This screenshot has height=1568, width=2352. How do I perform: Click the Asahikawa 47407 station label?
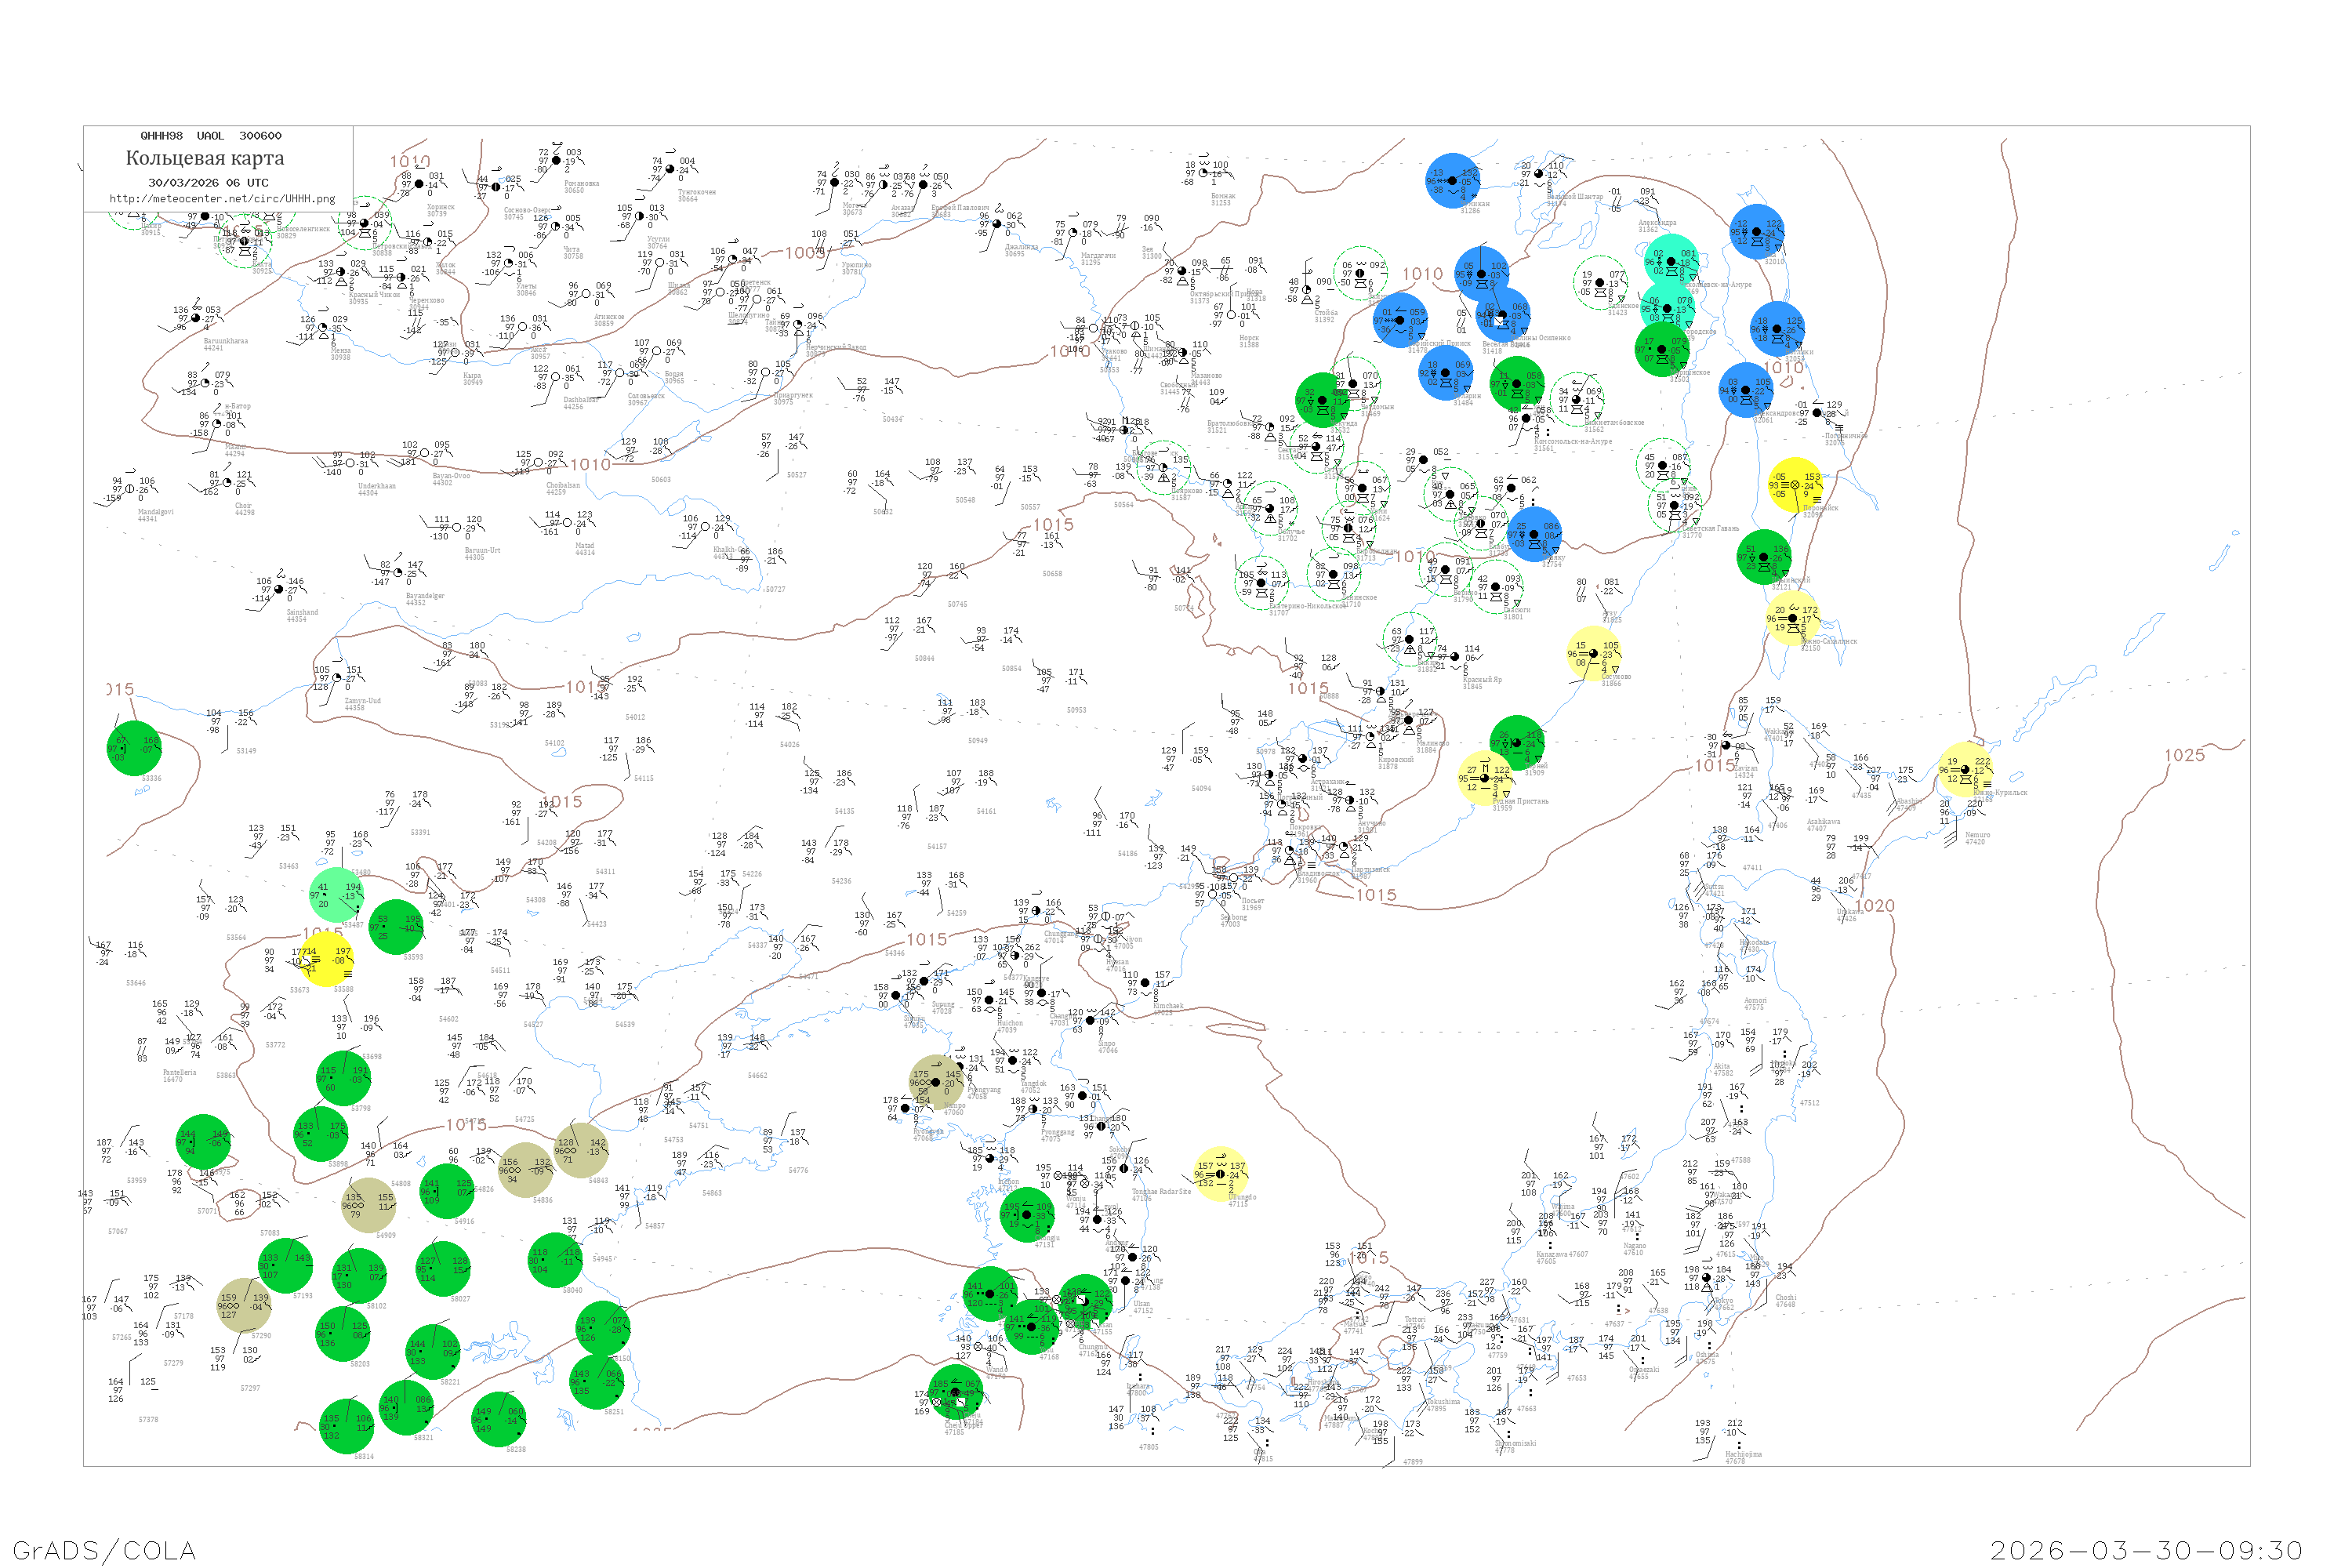pyautogui.click(x=1823, y=825)
